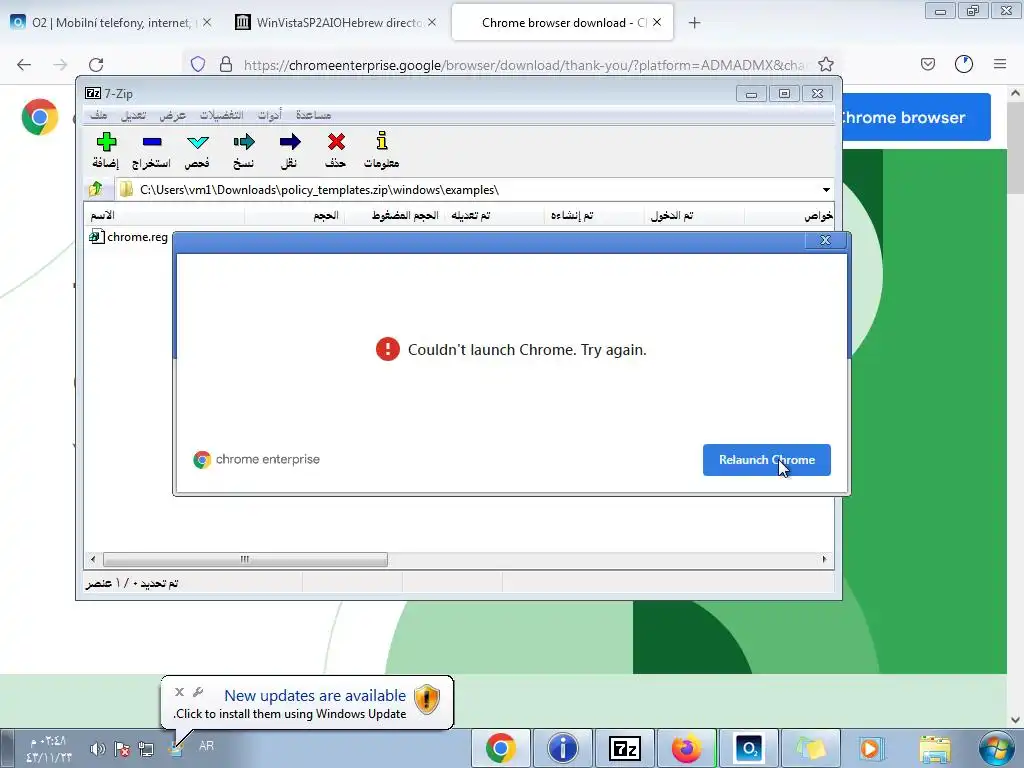The image size is (1024, 768).
Task: Open the Edit (تعديل) menu
Action: (x=134, y=115)
